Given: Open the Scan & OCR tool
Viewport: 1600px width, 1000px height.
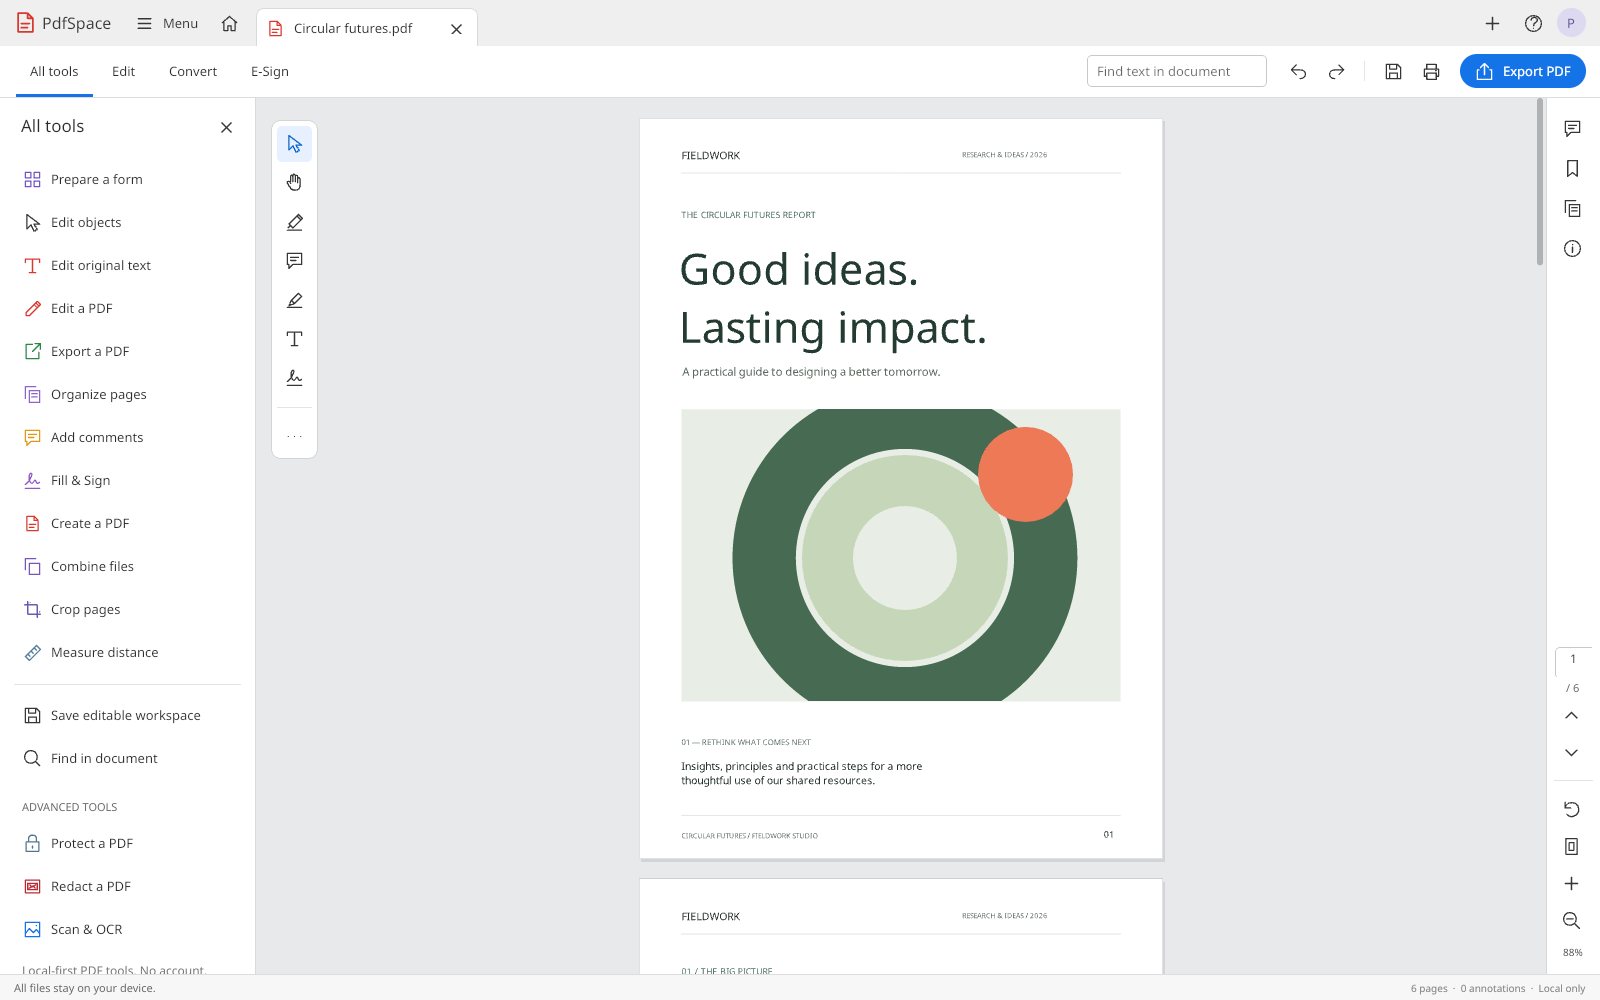Looking at the screenshot, I should click(128, 930).
